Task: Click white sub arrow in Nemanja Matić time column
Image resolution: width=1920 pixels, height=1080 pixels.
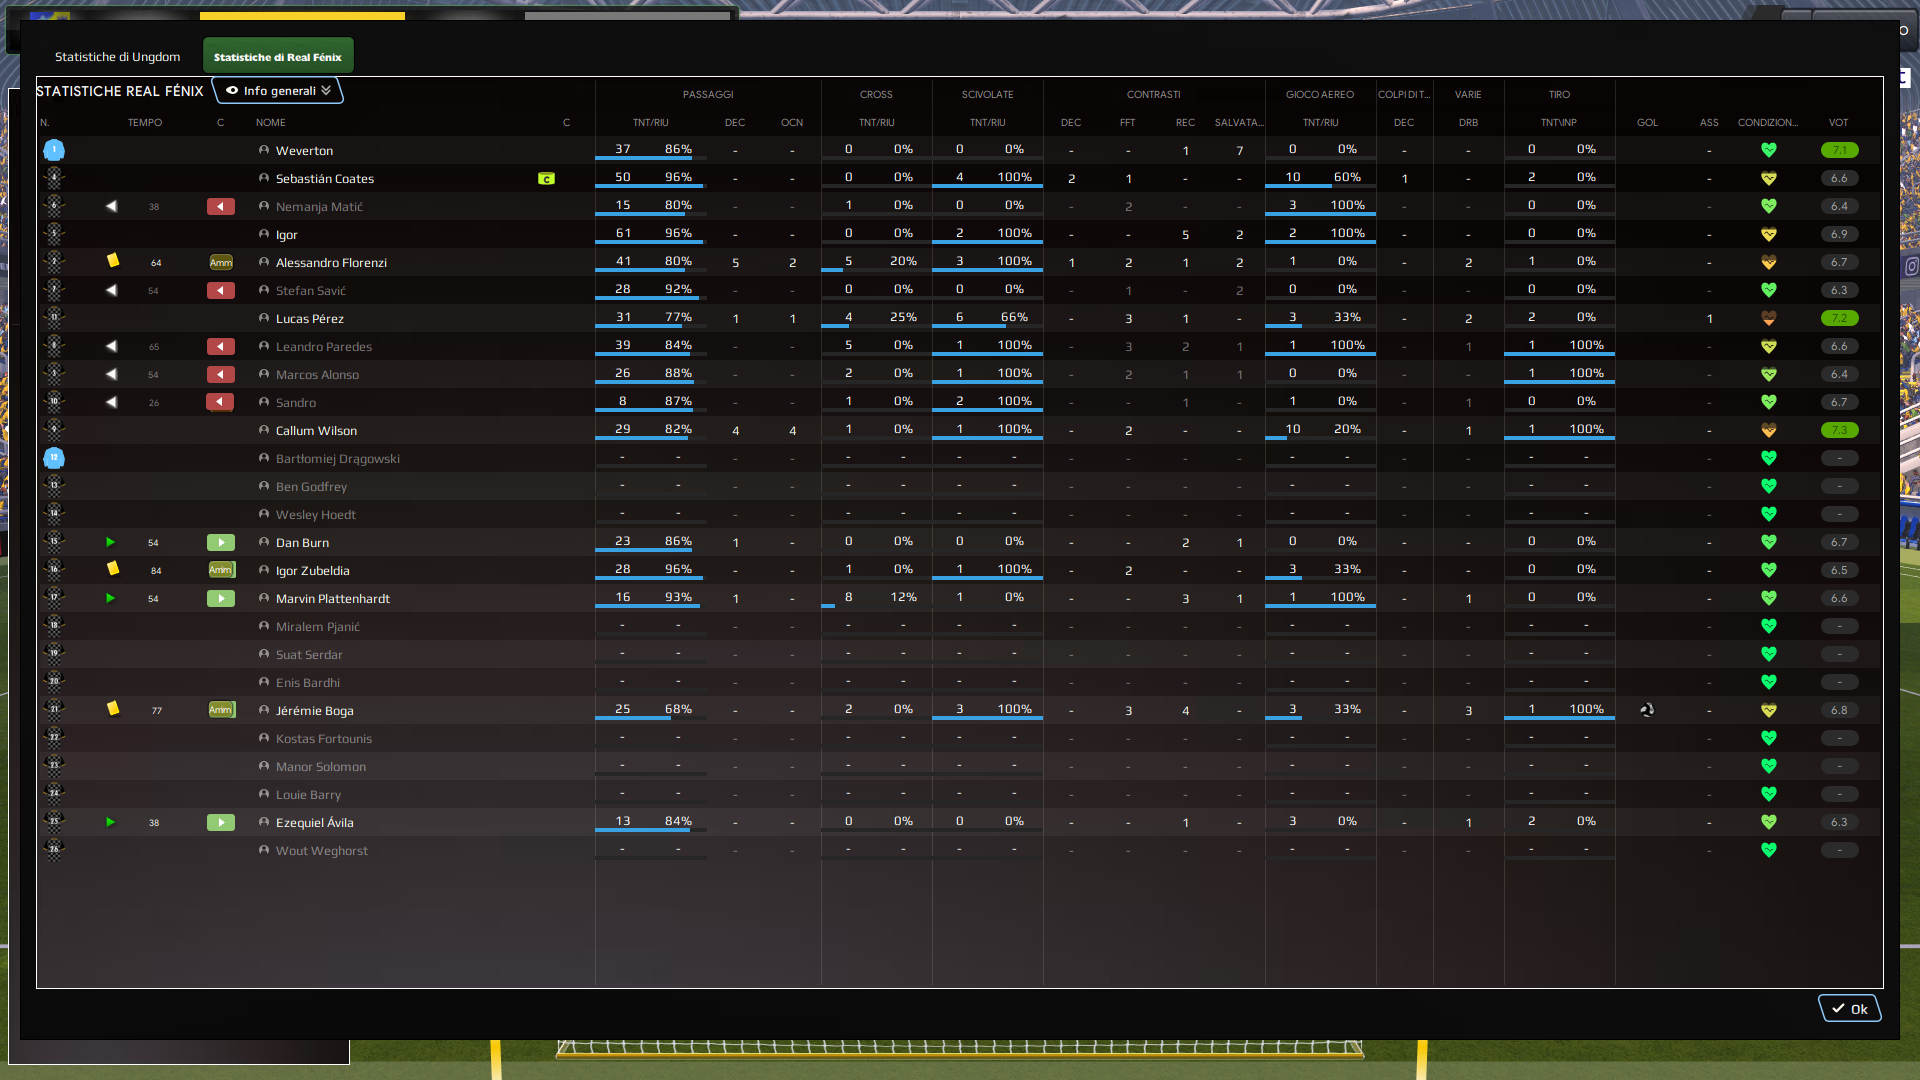Action: pyautogui.click(x=111, y=206)
